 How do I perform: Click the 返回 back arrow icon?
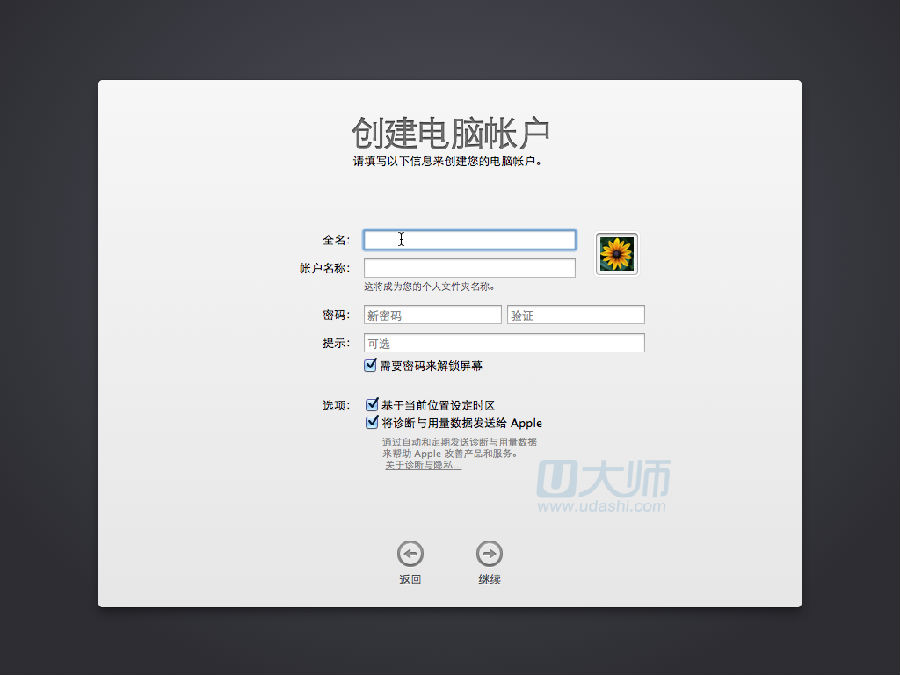pos(410,554)
